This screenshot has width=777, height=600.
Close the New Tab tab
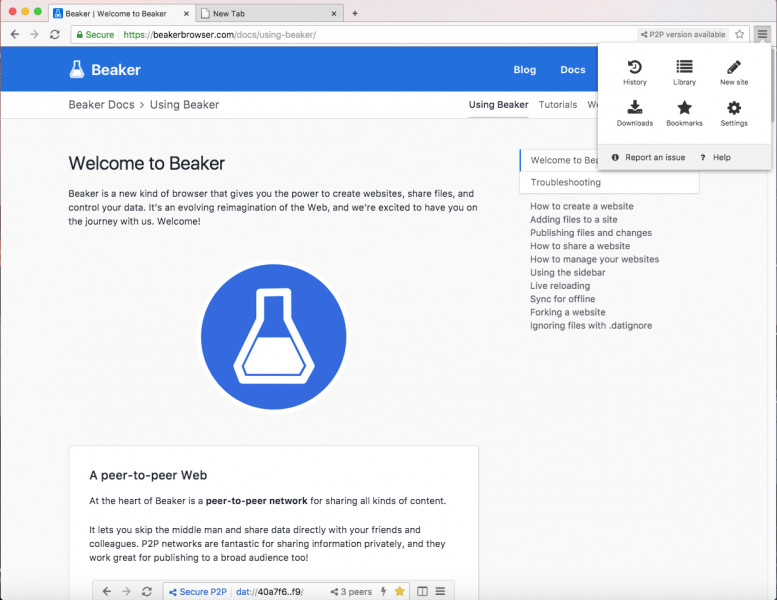pyautogui.click(x=334, y=14)
